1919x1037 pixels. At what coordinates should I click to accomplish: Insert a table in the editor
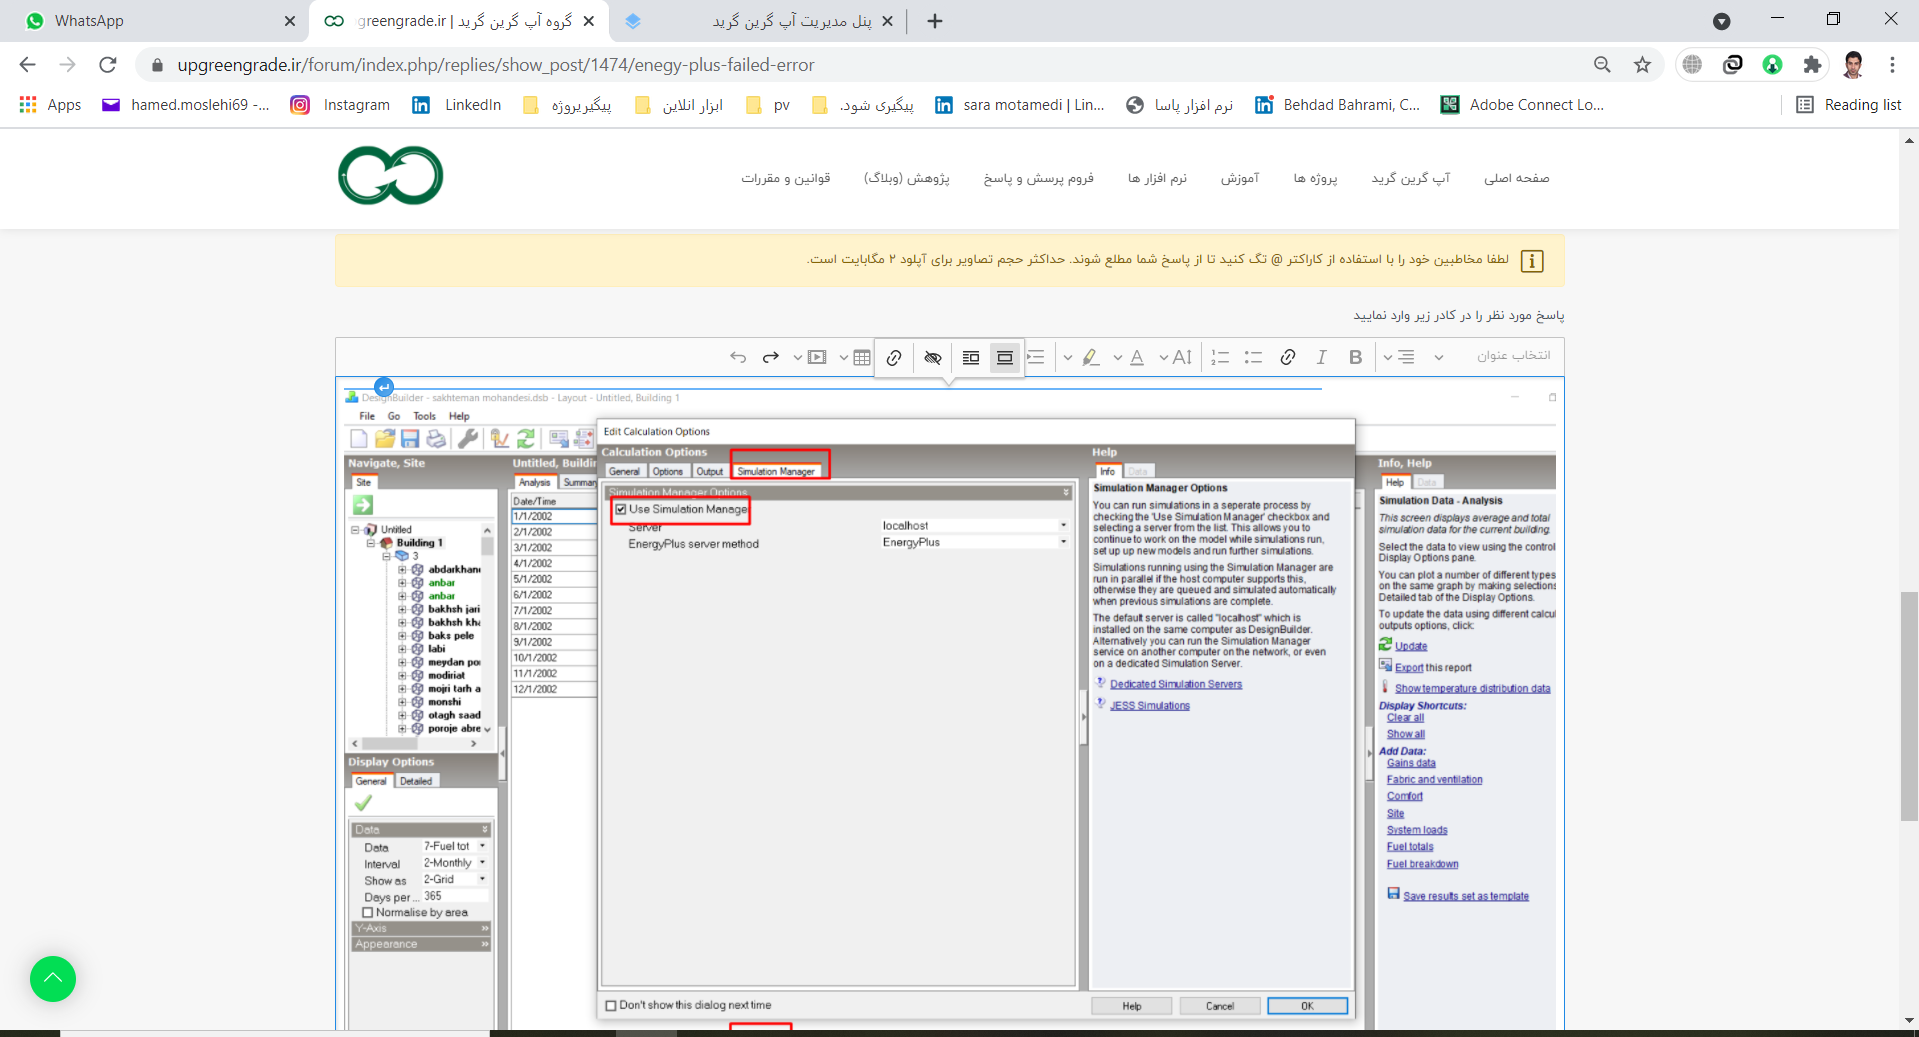tap(862, 357)
